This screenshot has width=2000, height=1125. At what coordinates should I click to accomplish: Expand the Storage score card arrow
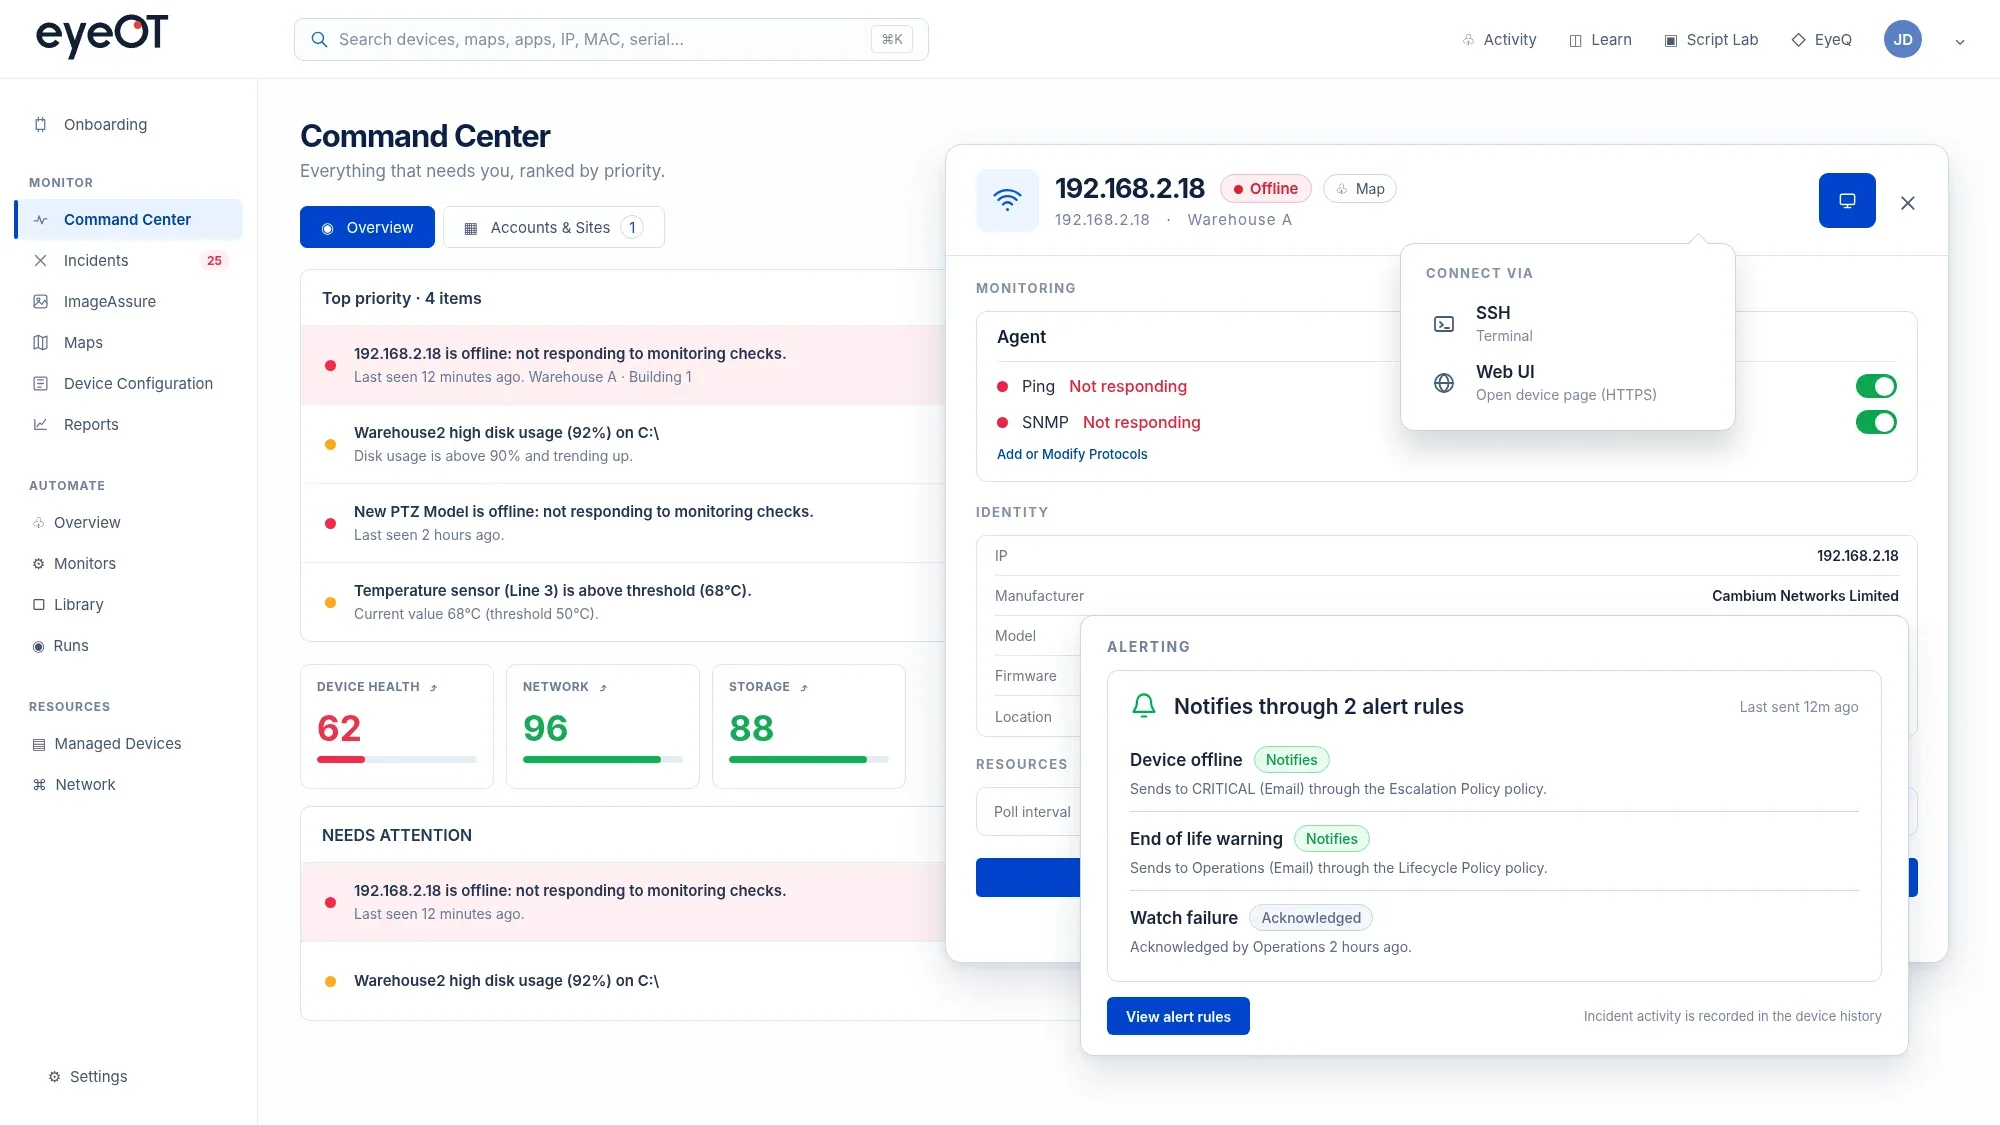pos(804,687)
